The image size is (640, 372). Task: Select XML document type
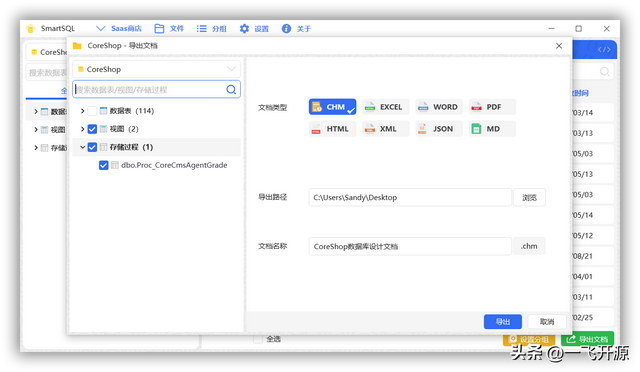[385, 129]
